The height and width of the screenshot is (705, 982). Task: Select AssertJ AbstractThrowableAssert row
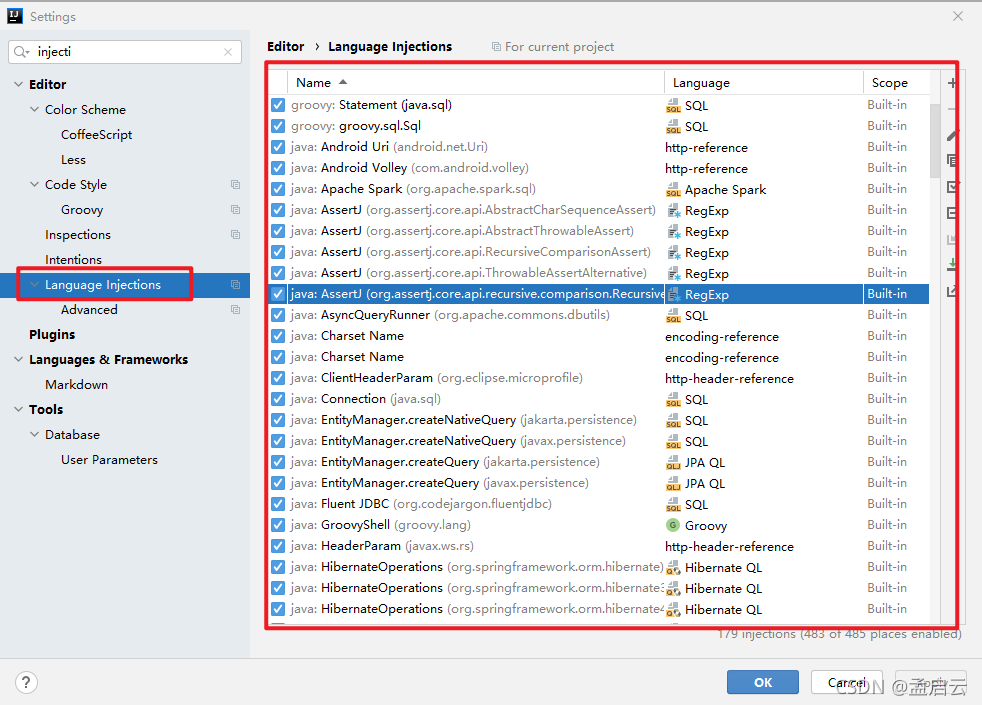599,231
